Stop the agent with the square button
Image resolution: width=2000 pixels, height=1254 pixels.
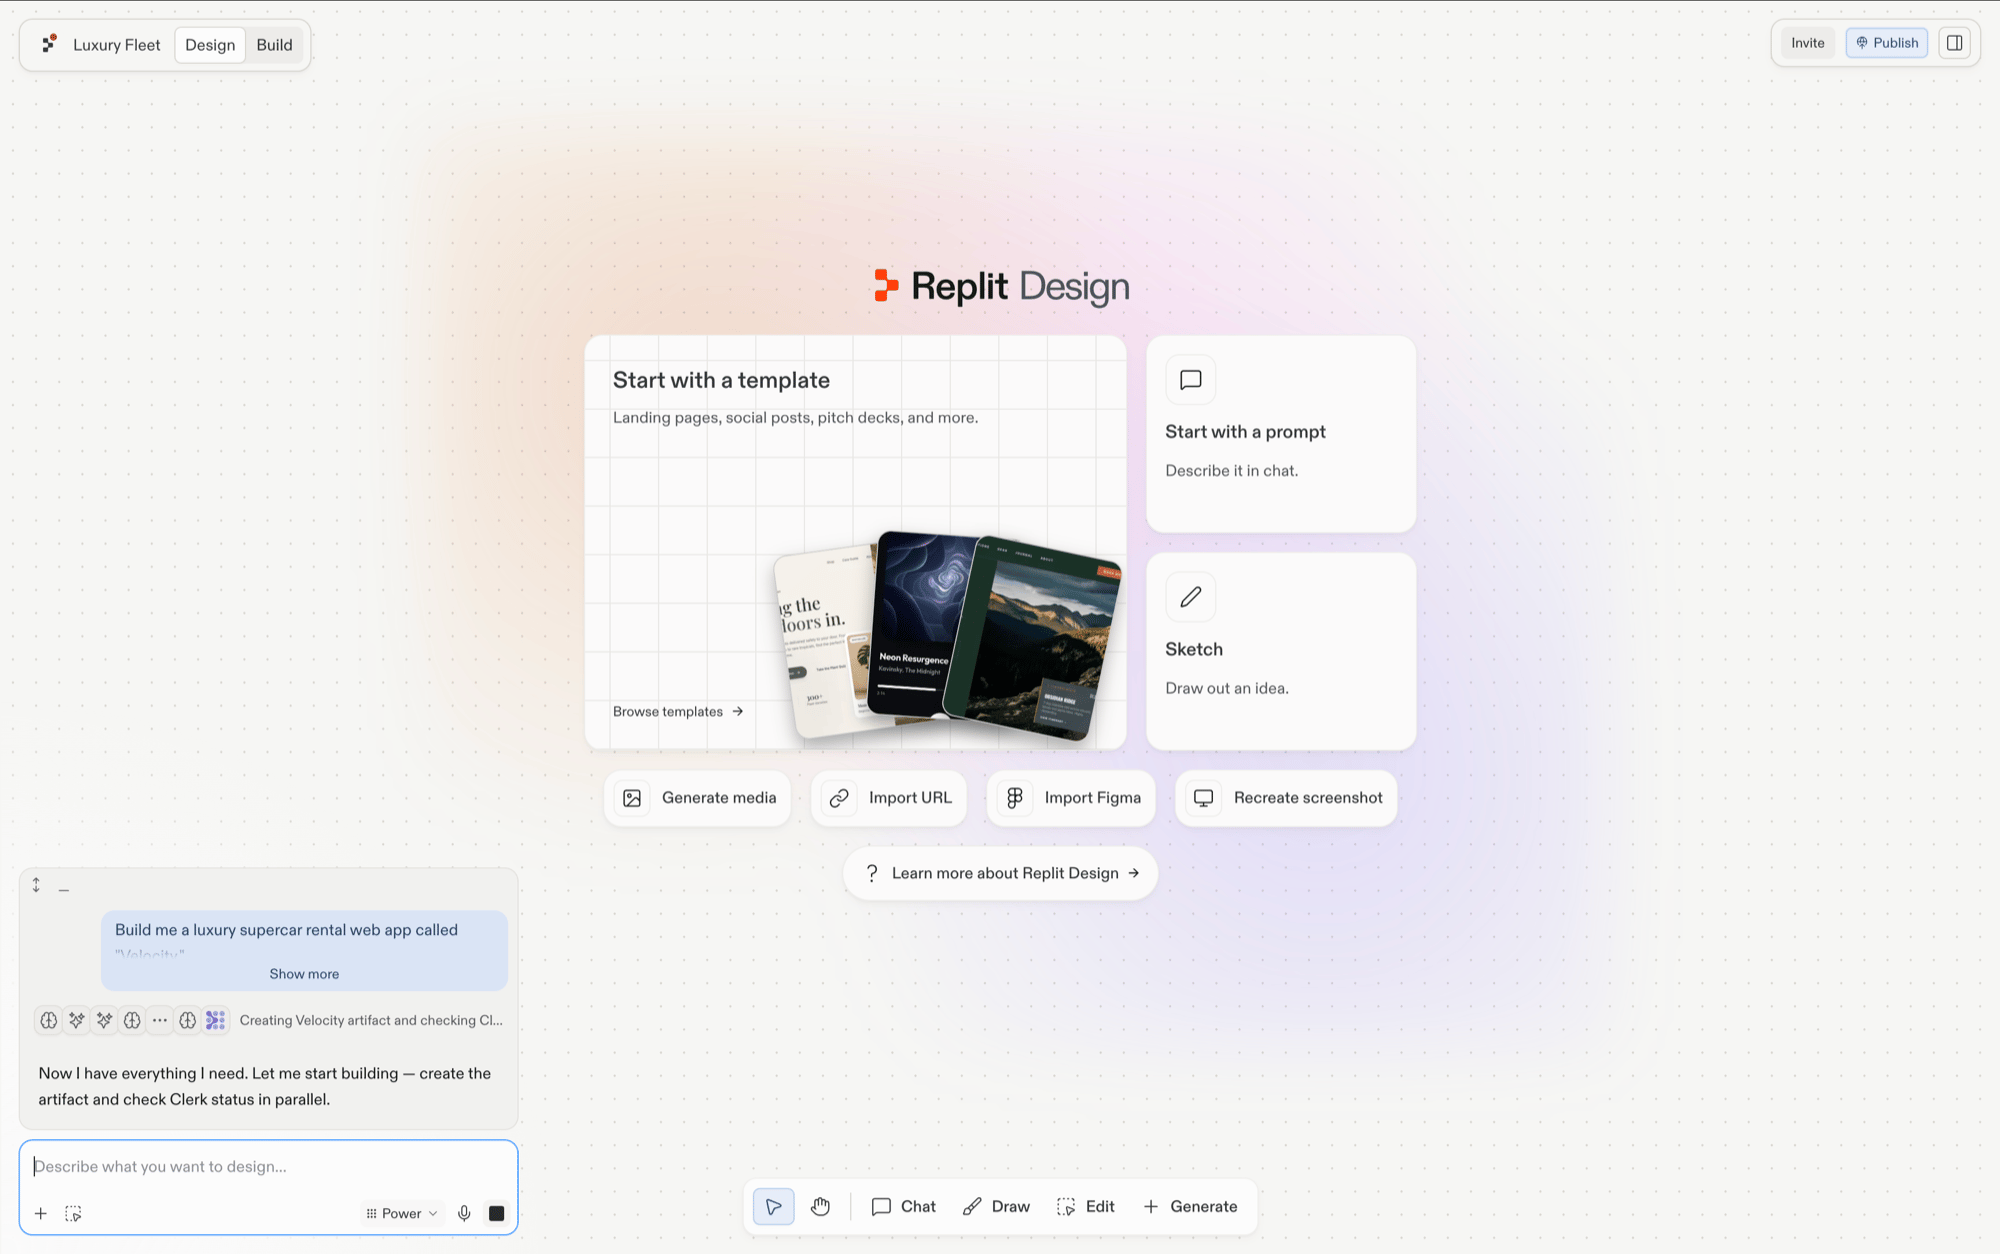pos(496,1214)
